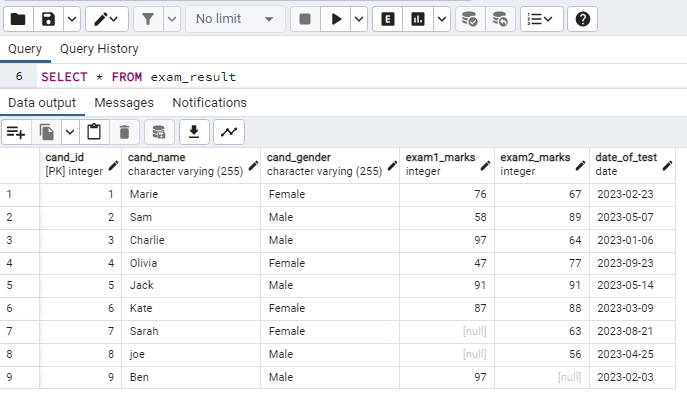Download results as file
Image resolution: width=687 pixels, height=402 pixels.
click(194, 132)
